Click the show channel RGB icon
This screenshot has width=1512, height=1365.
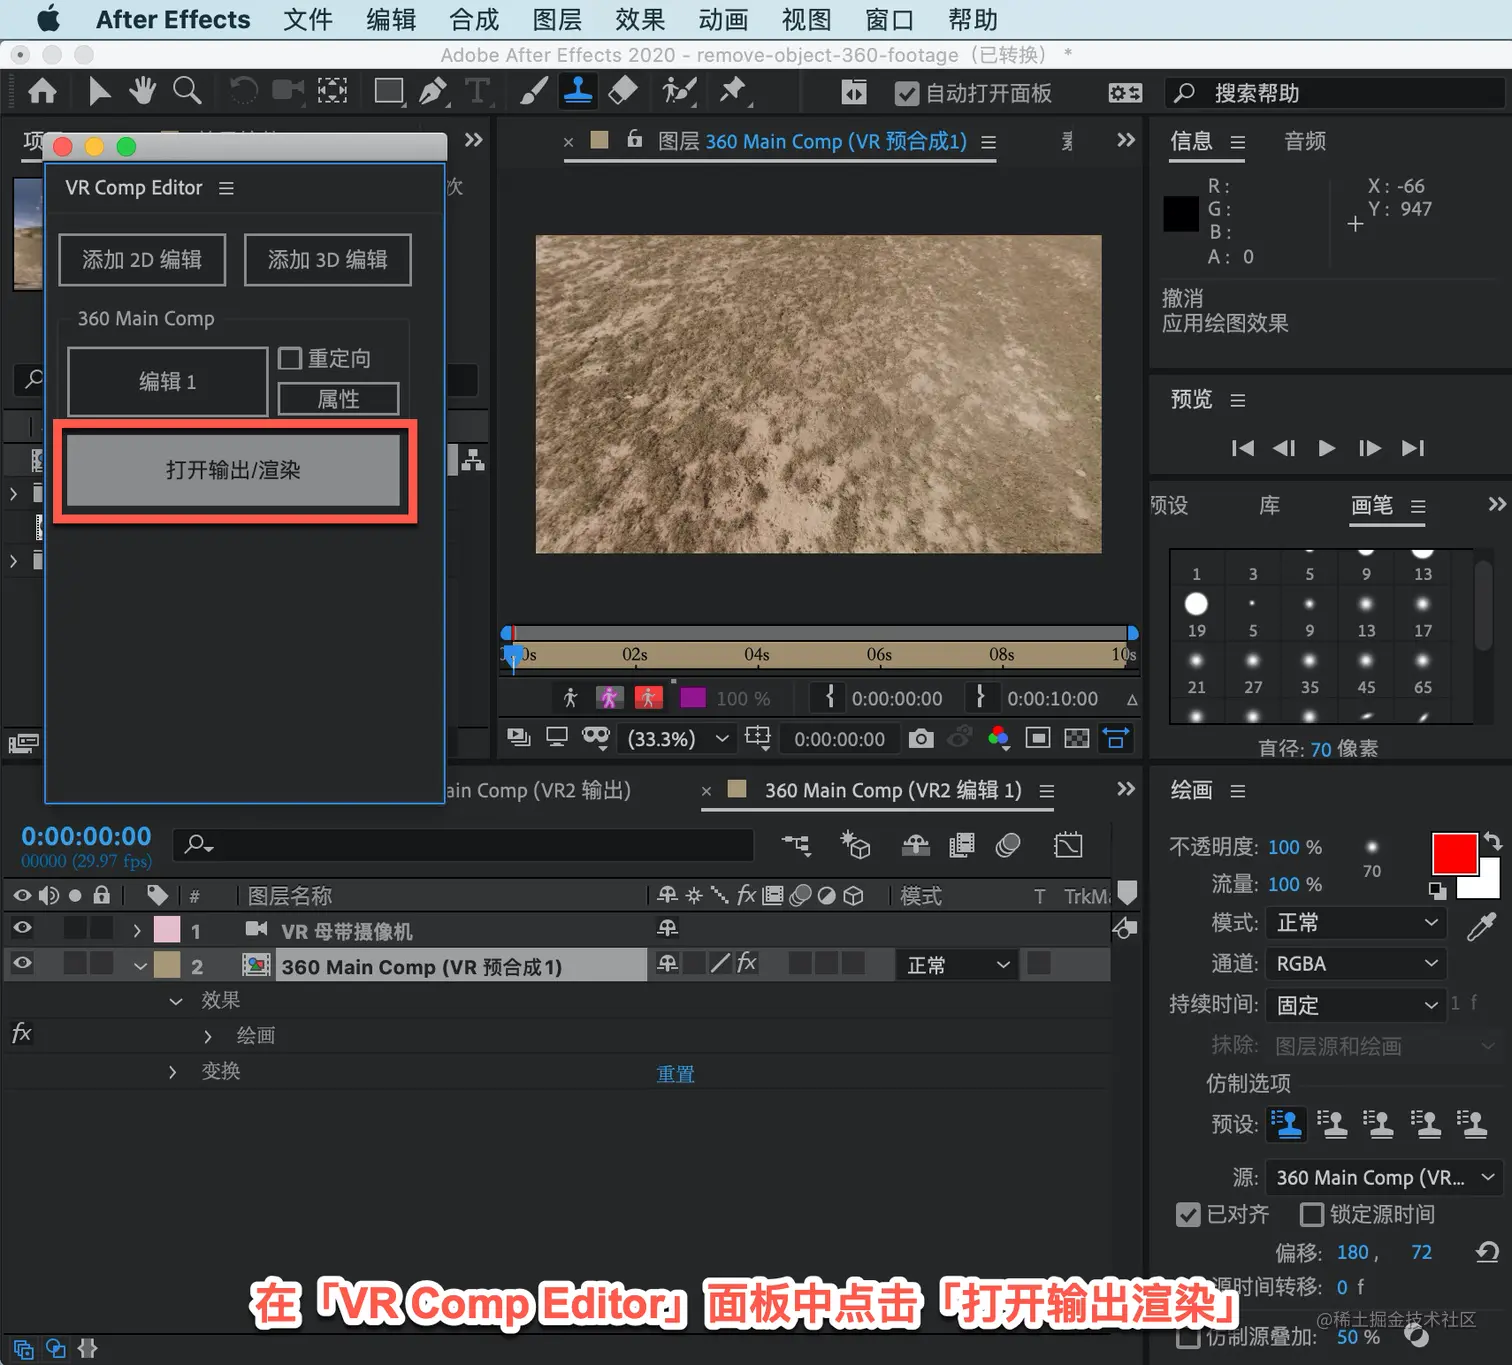tap(998, 739)
